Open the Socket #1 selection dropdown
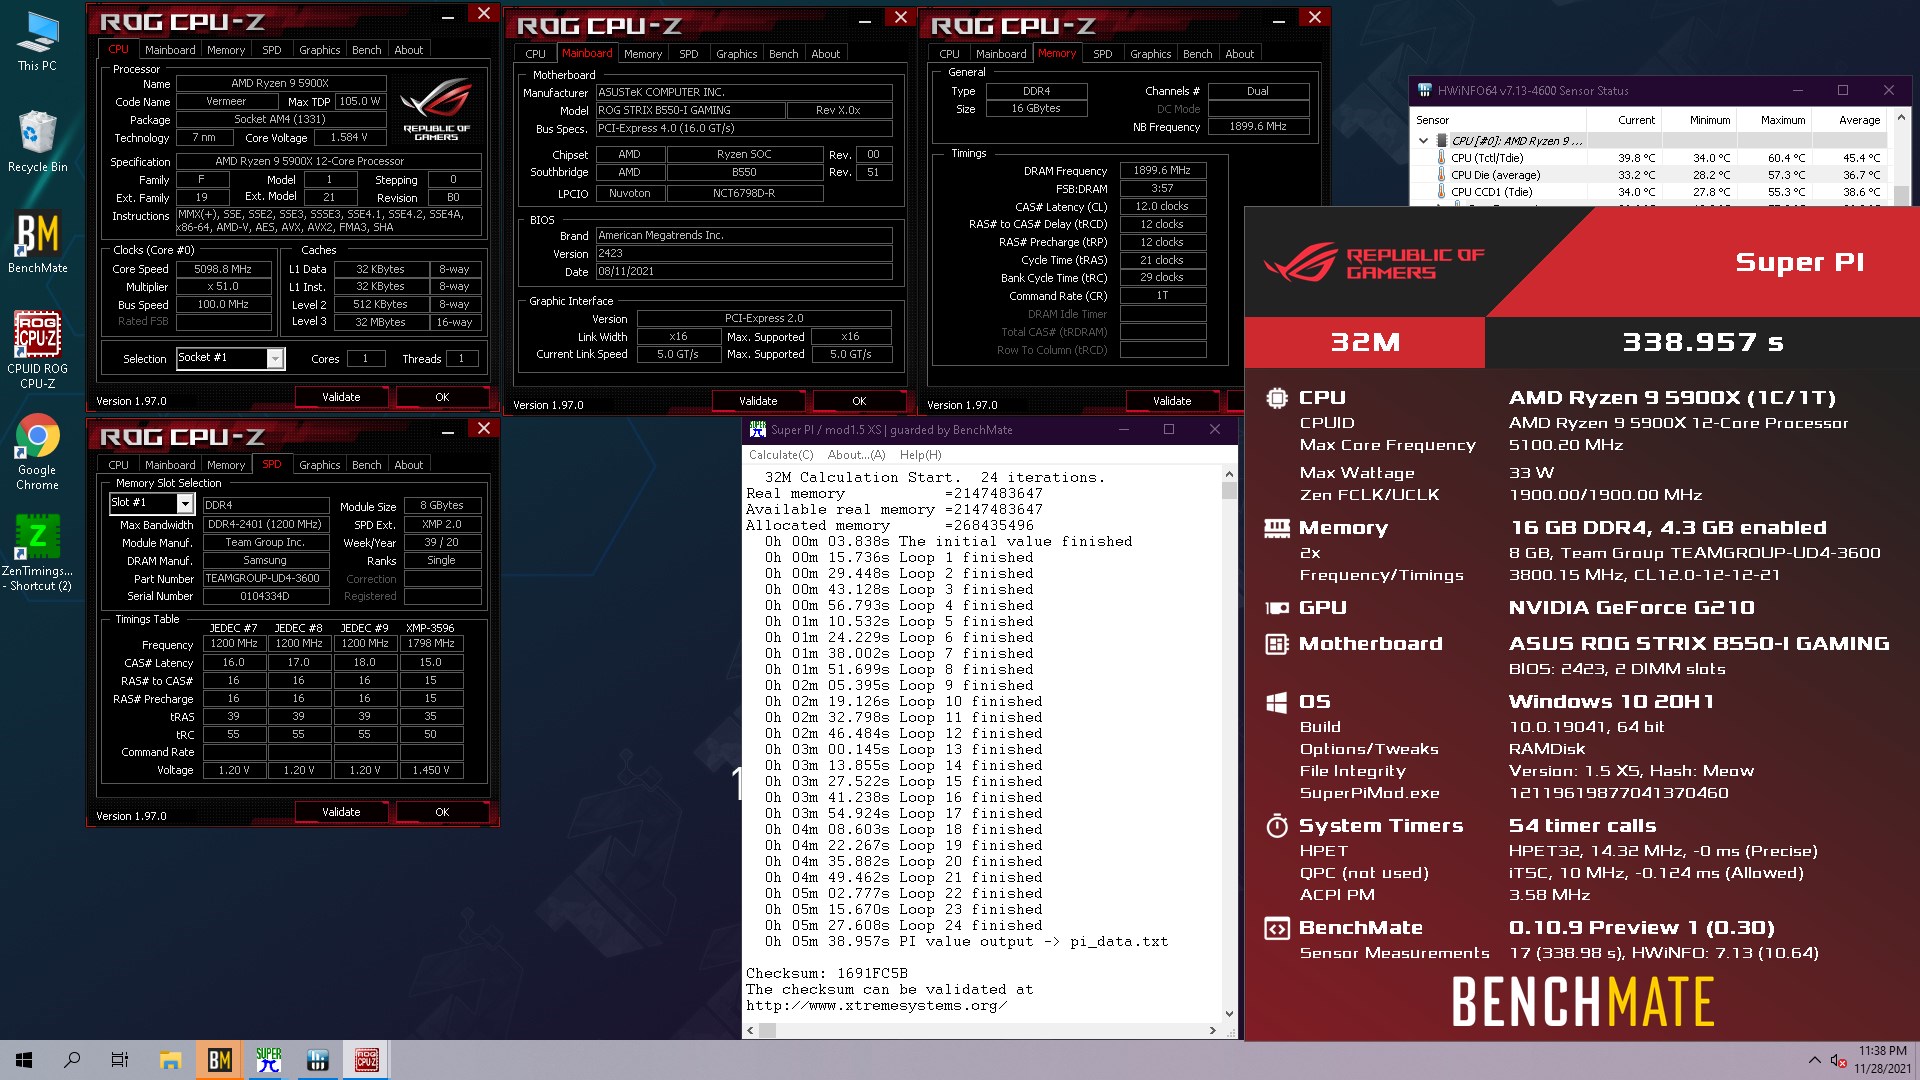Viewport: 1920px width, 1080px height. pyautogui.click(x=274, y=358)
